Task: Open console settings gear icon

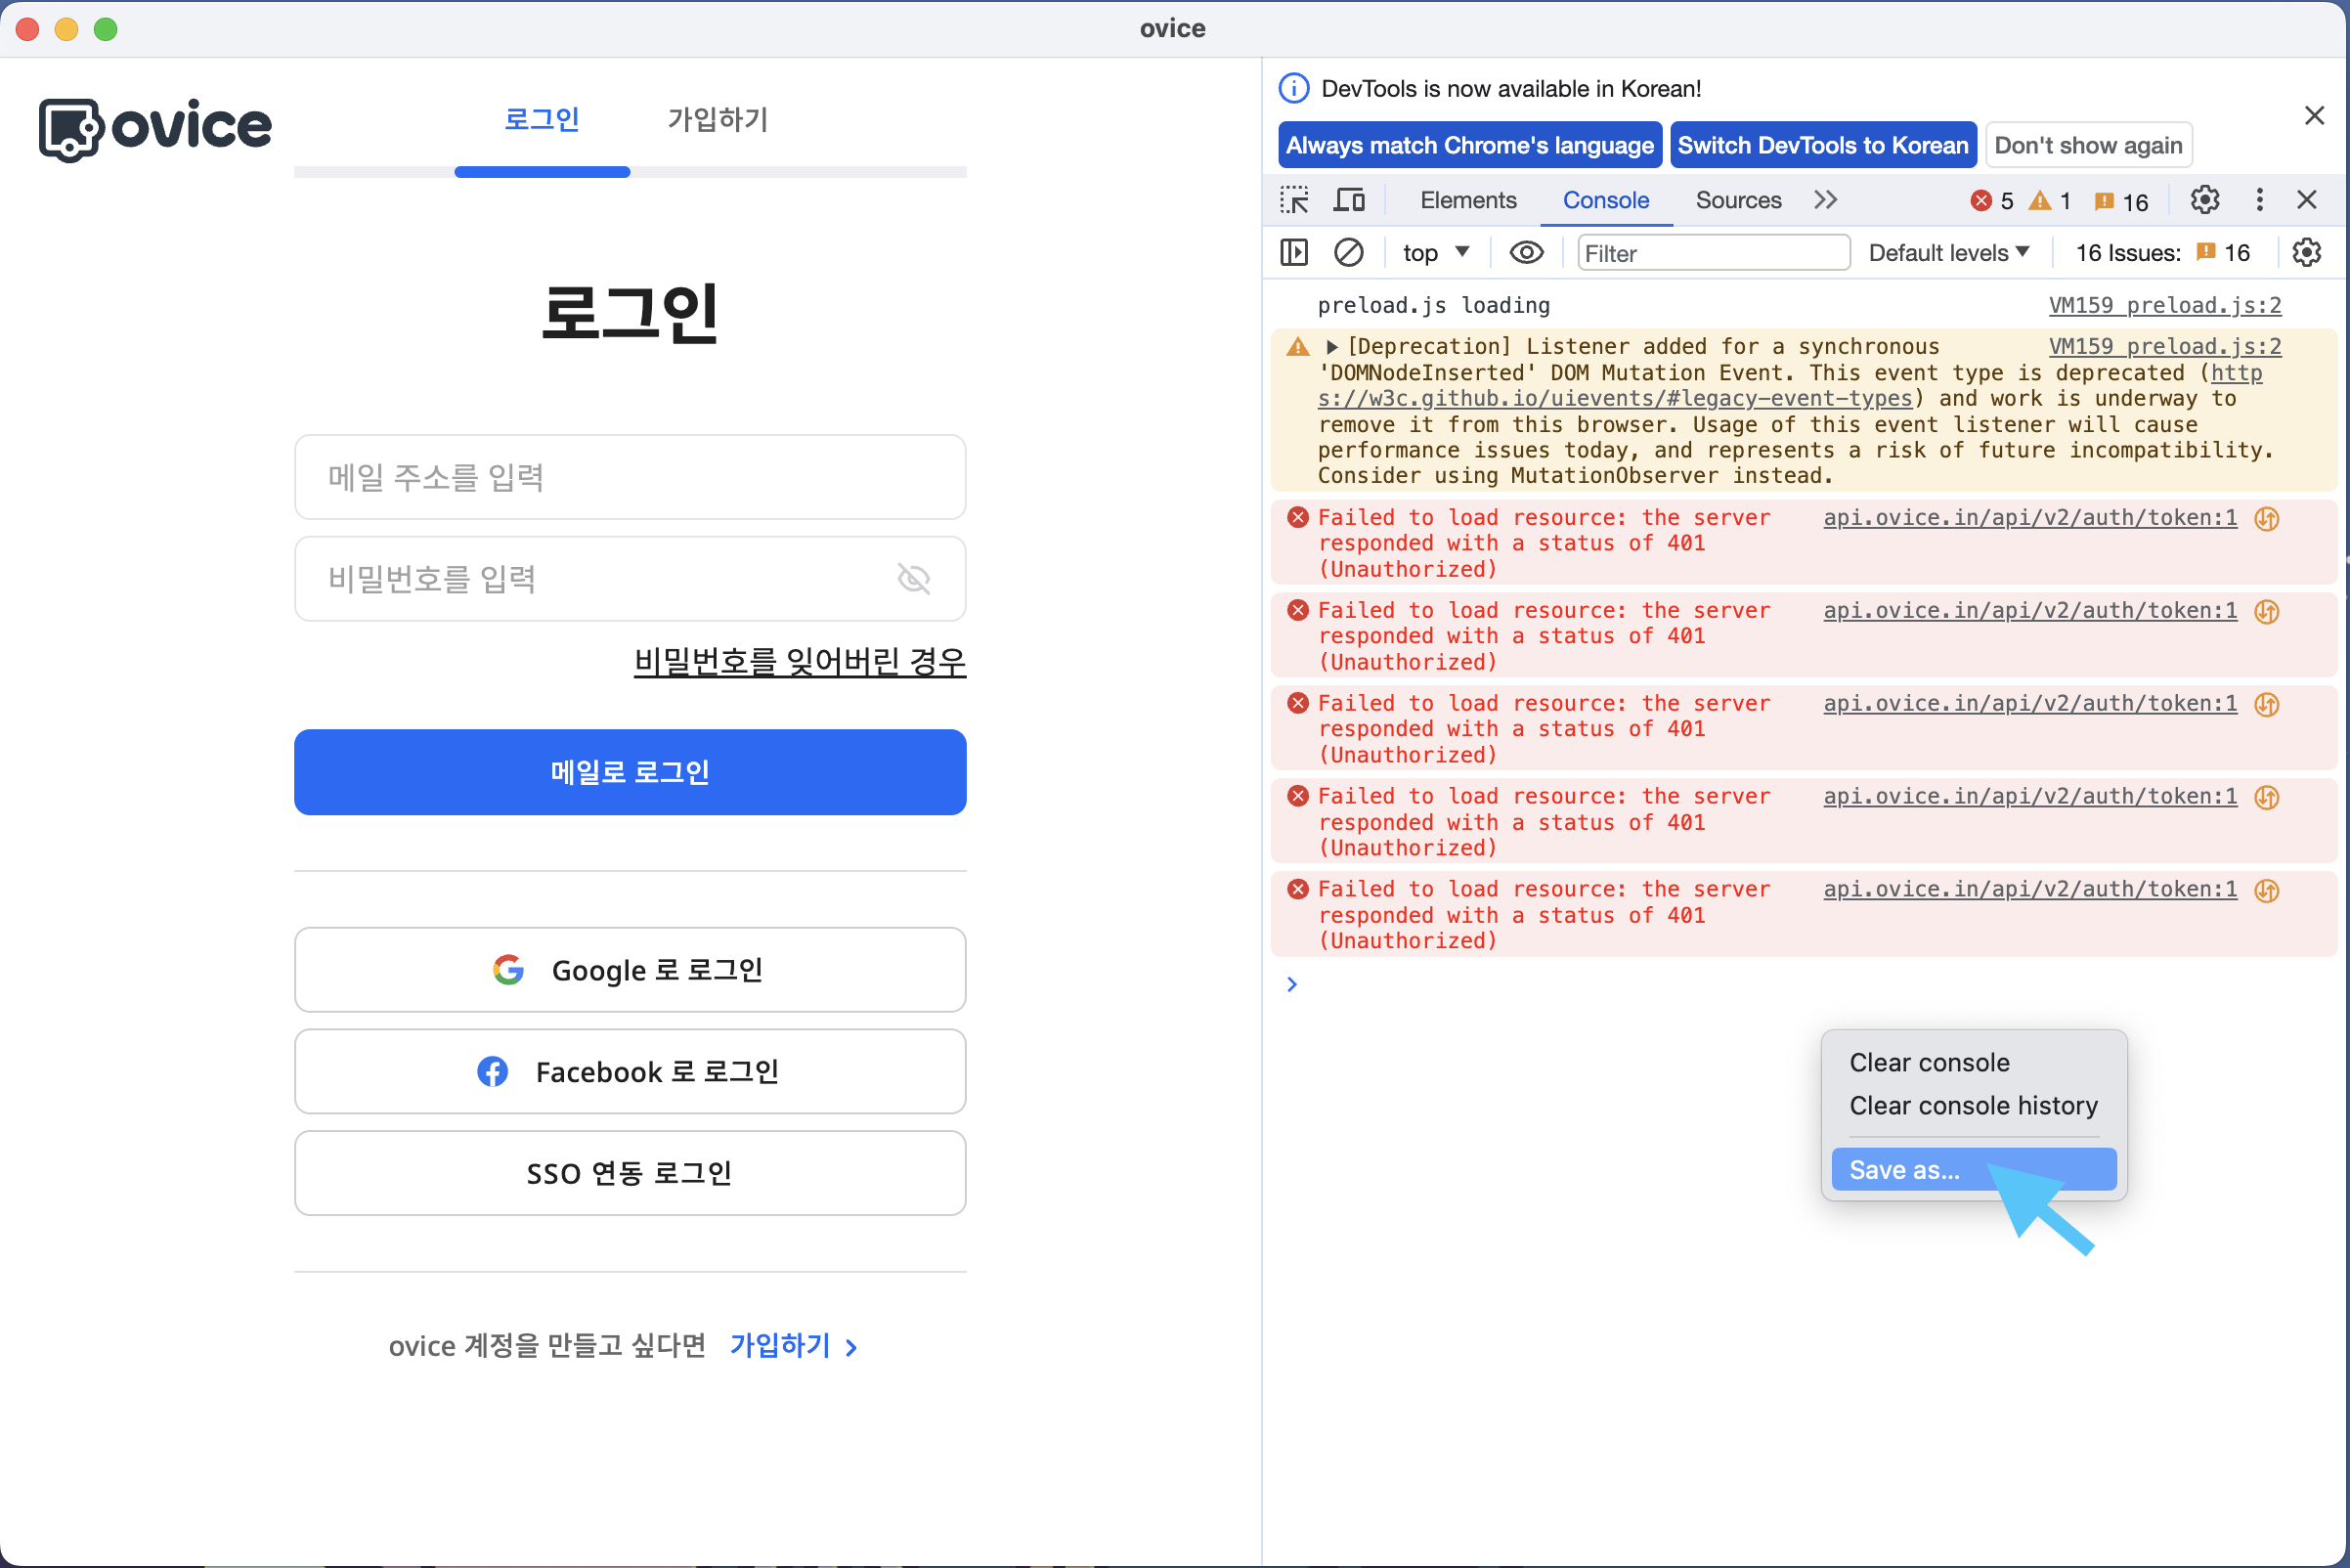Action: (x=2306, y=253)
